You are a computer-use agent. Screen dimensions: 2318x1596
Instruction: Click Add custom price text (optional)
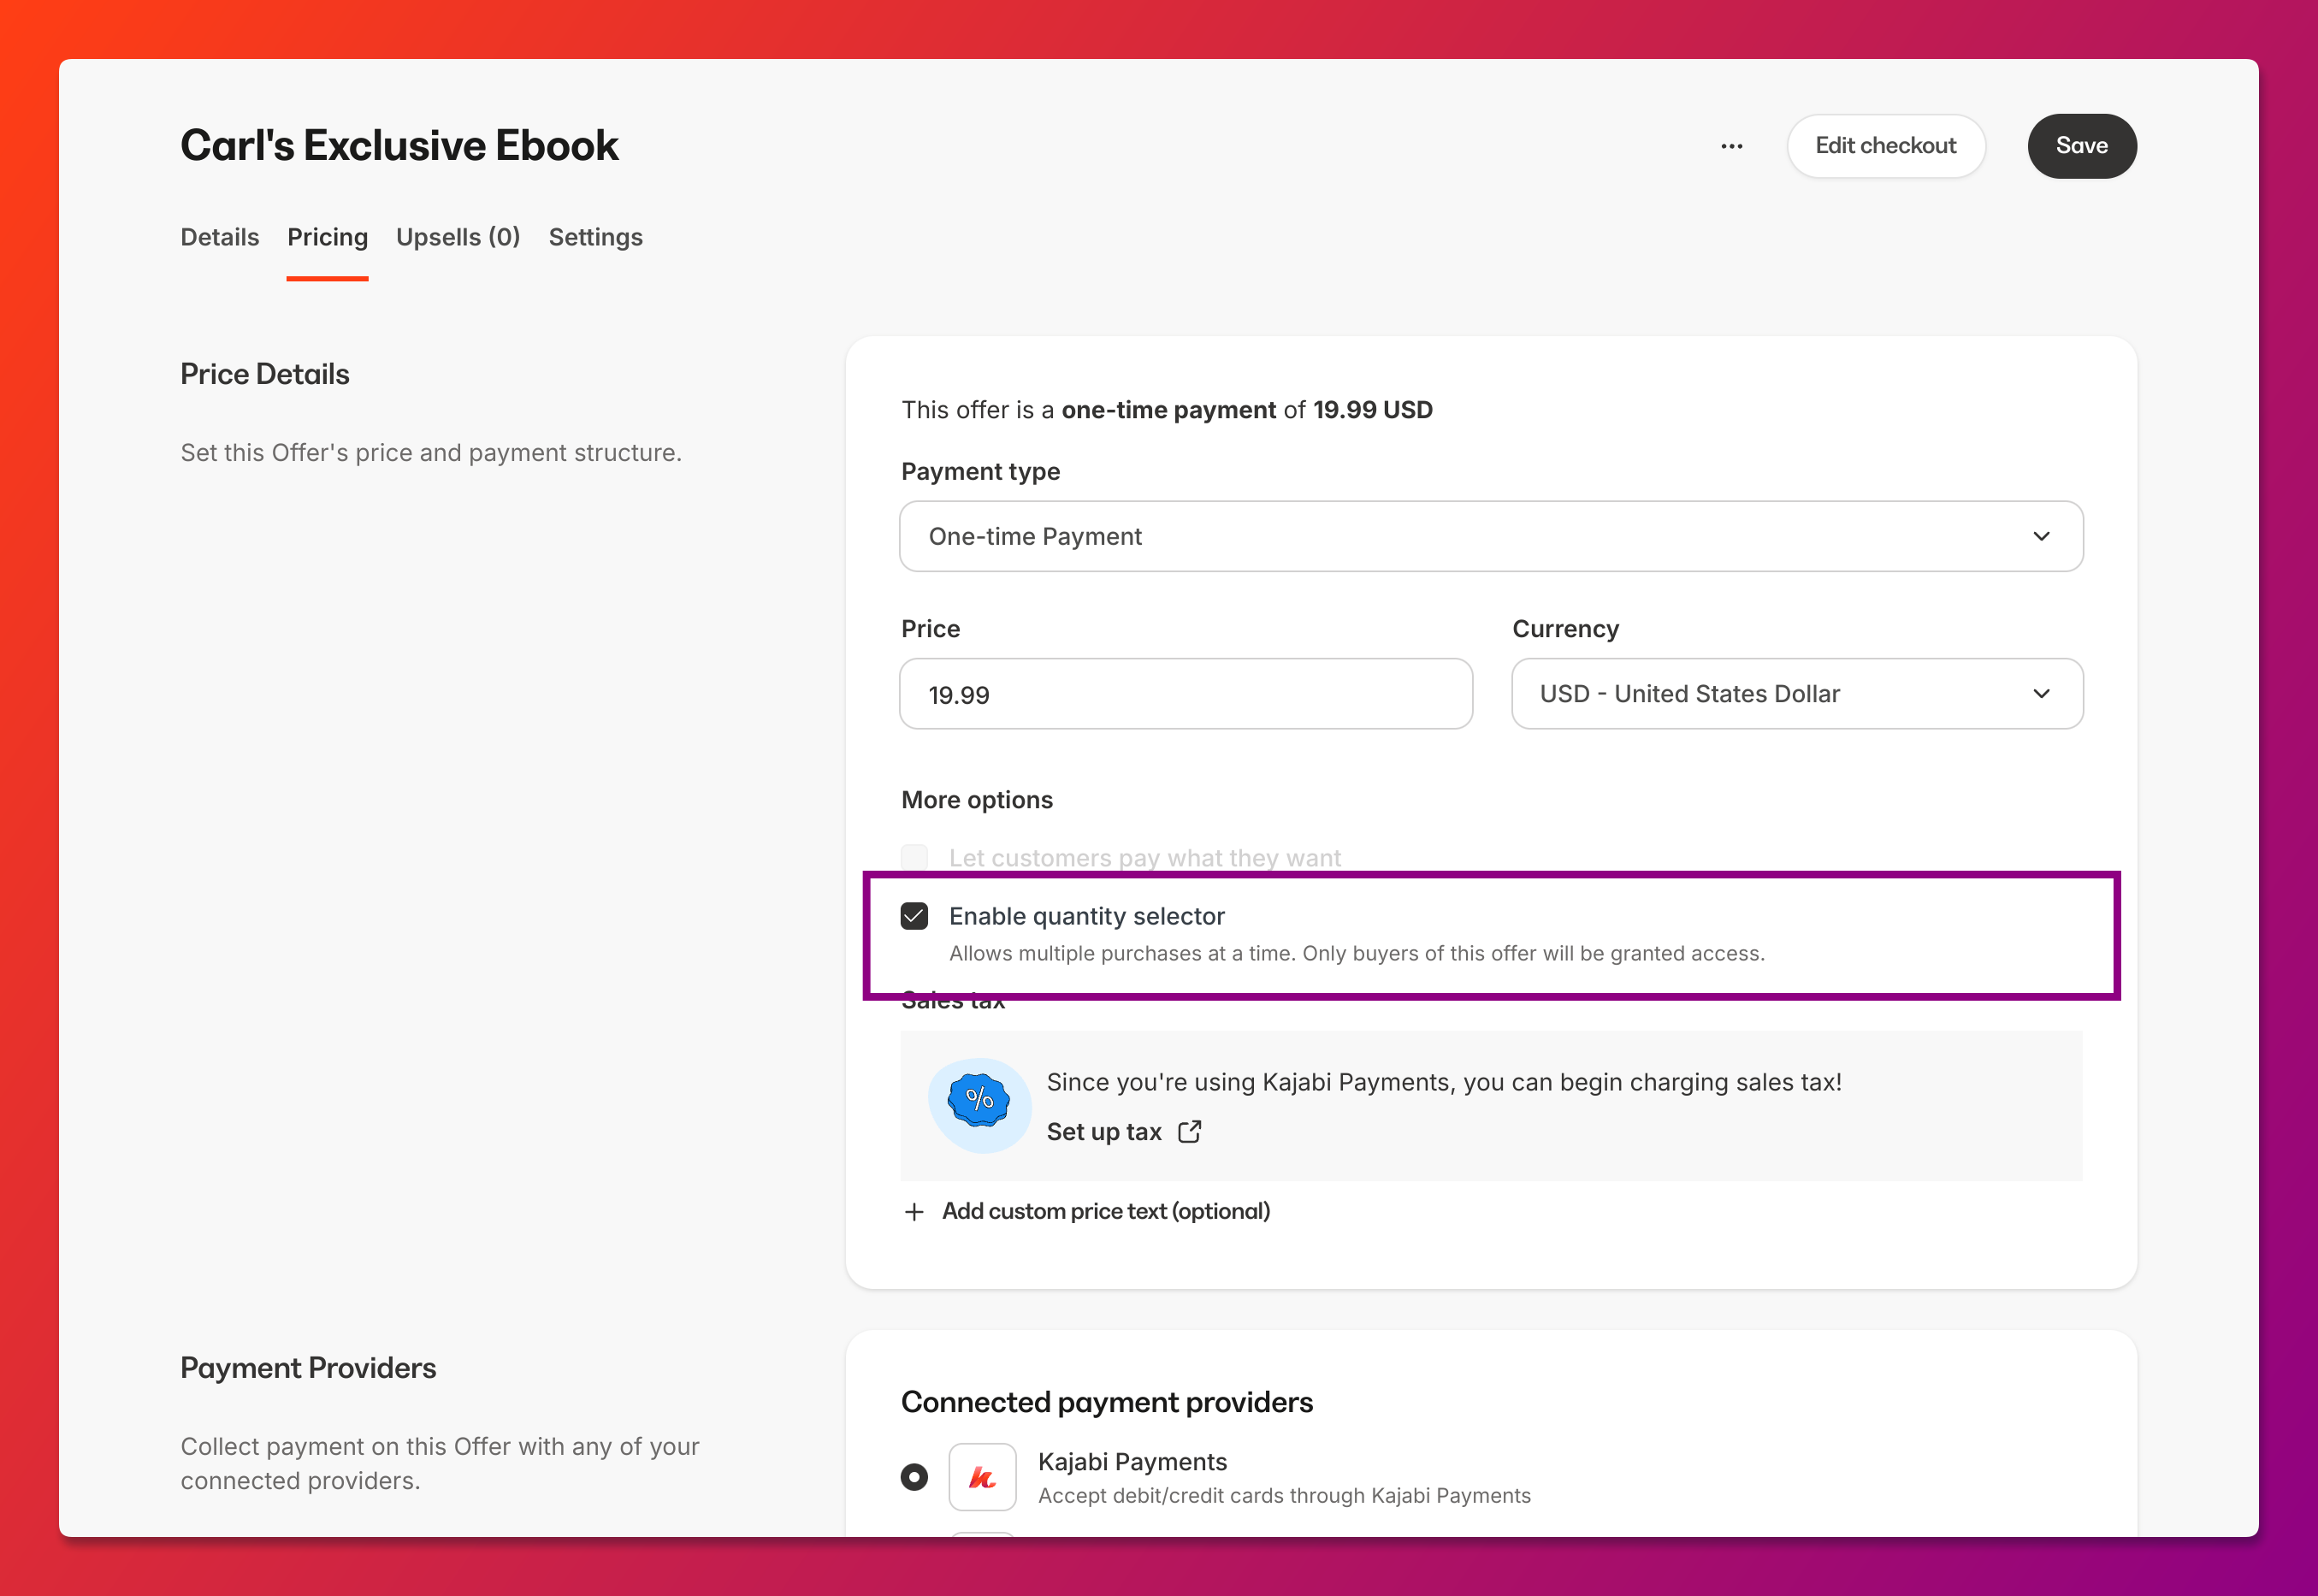point(1105,1211)
